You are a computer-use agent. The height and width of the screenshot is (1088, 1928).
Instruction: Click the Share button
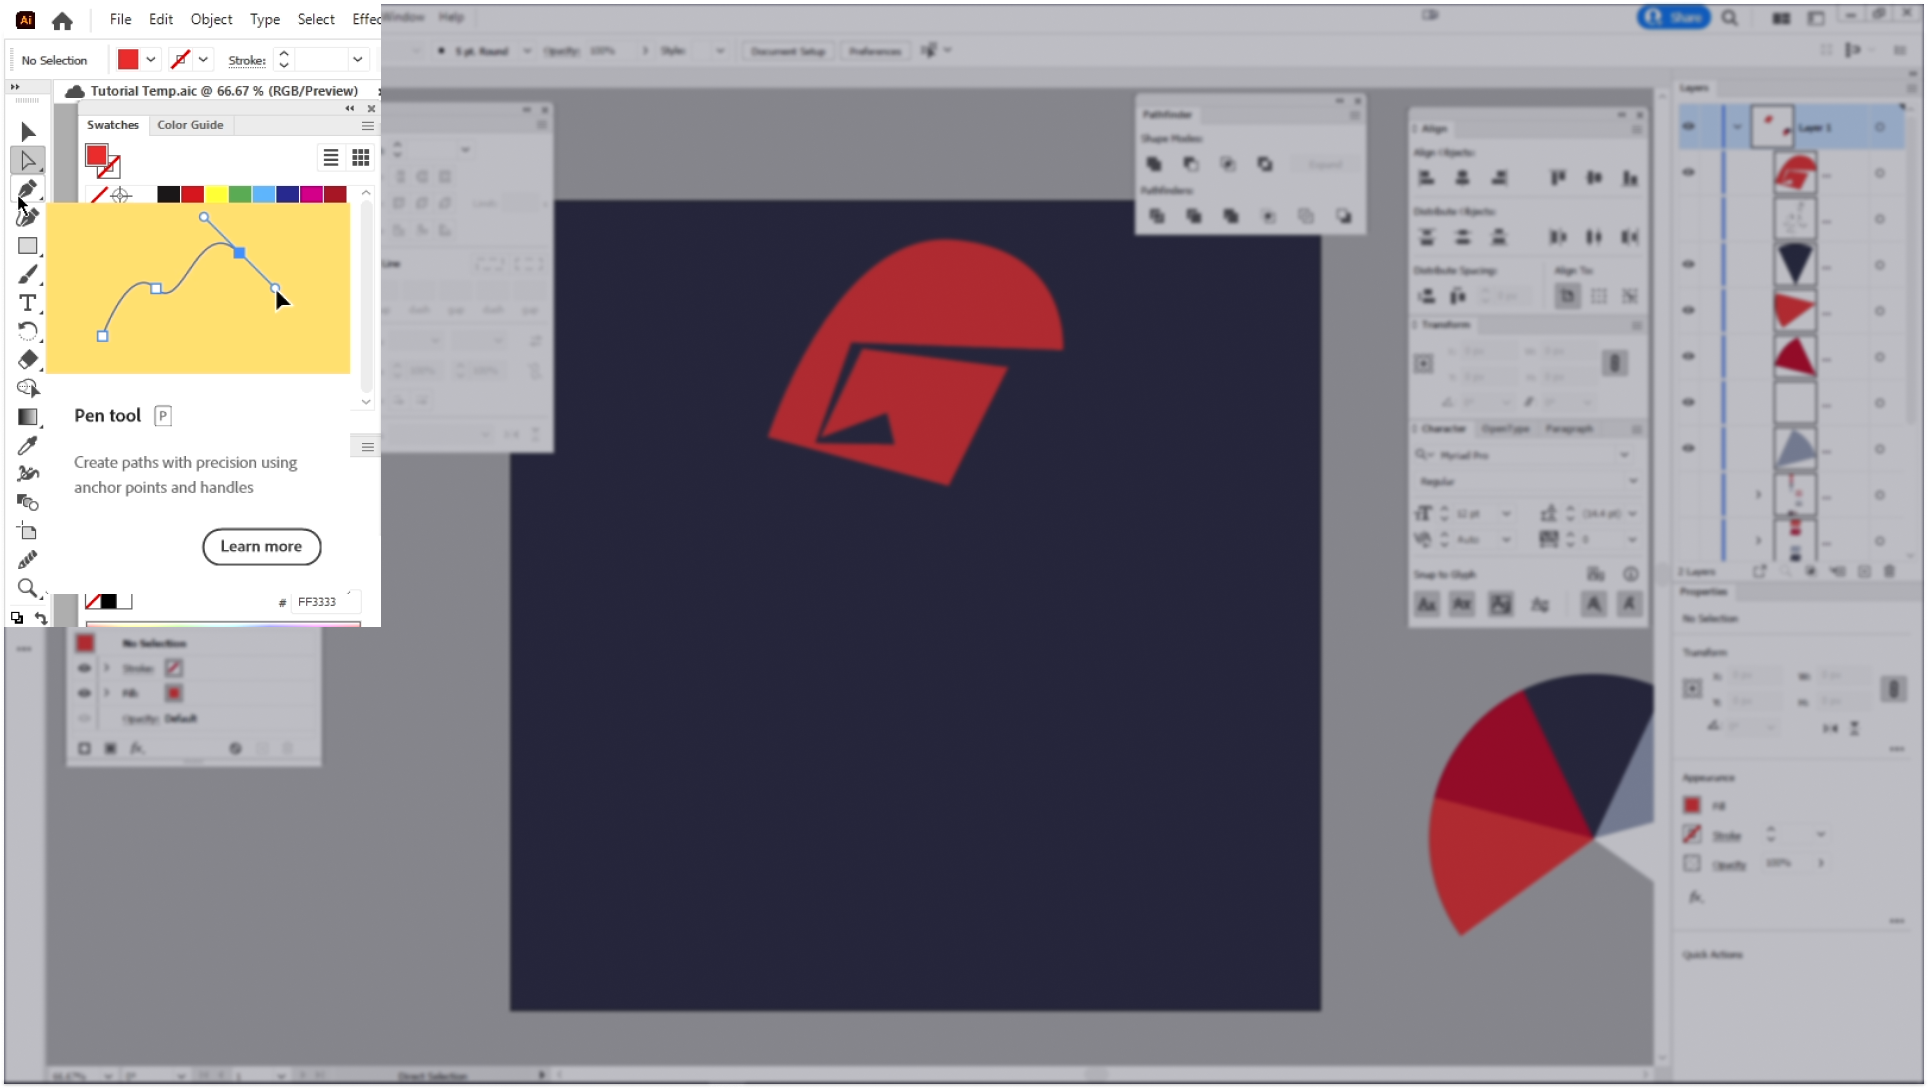(1673, 17)
